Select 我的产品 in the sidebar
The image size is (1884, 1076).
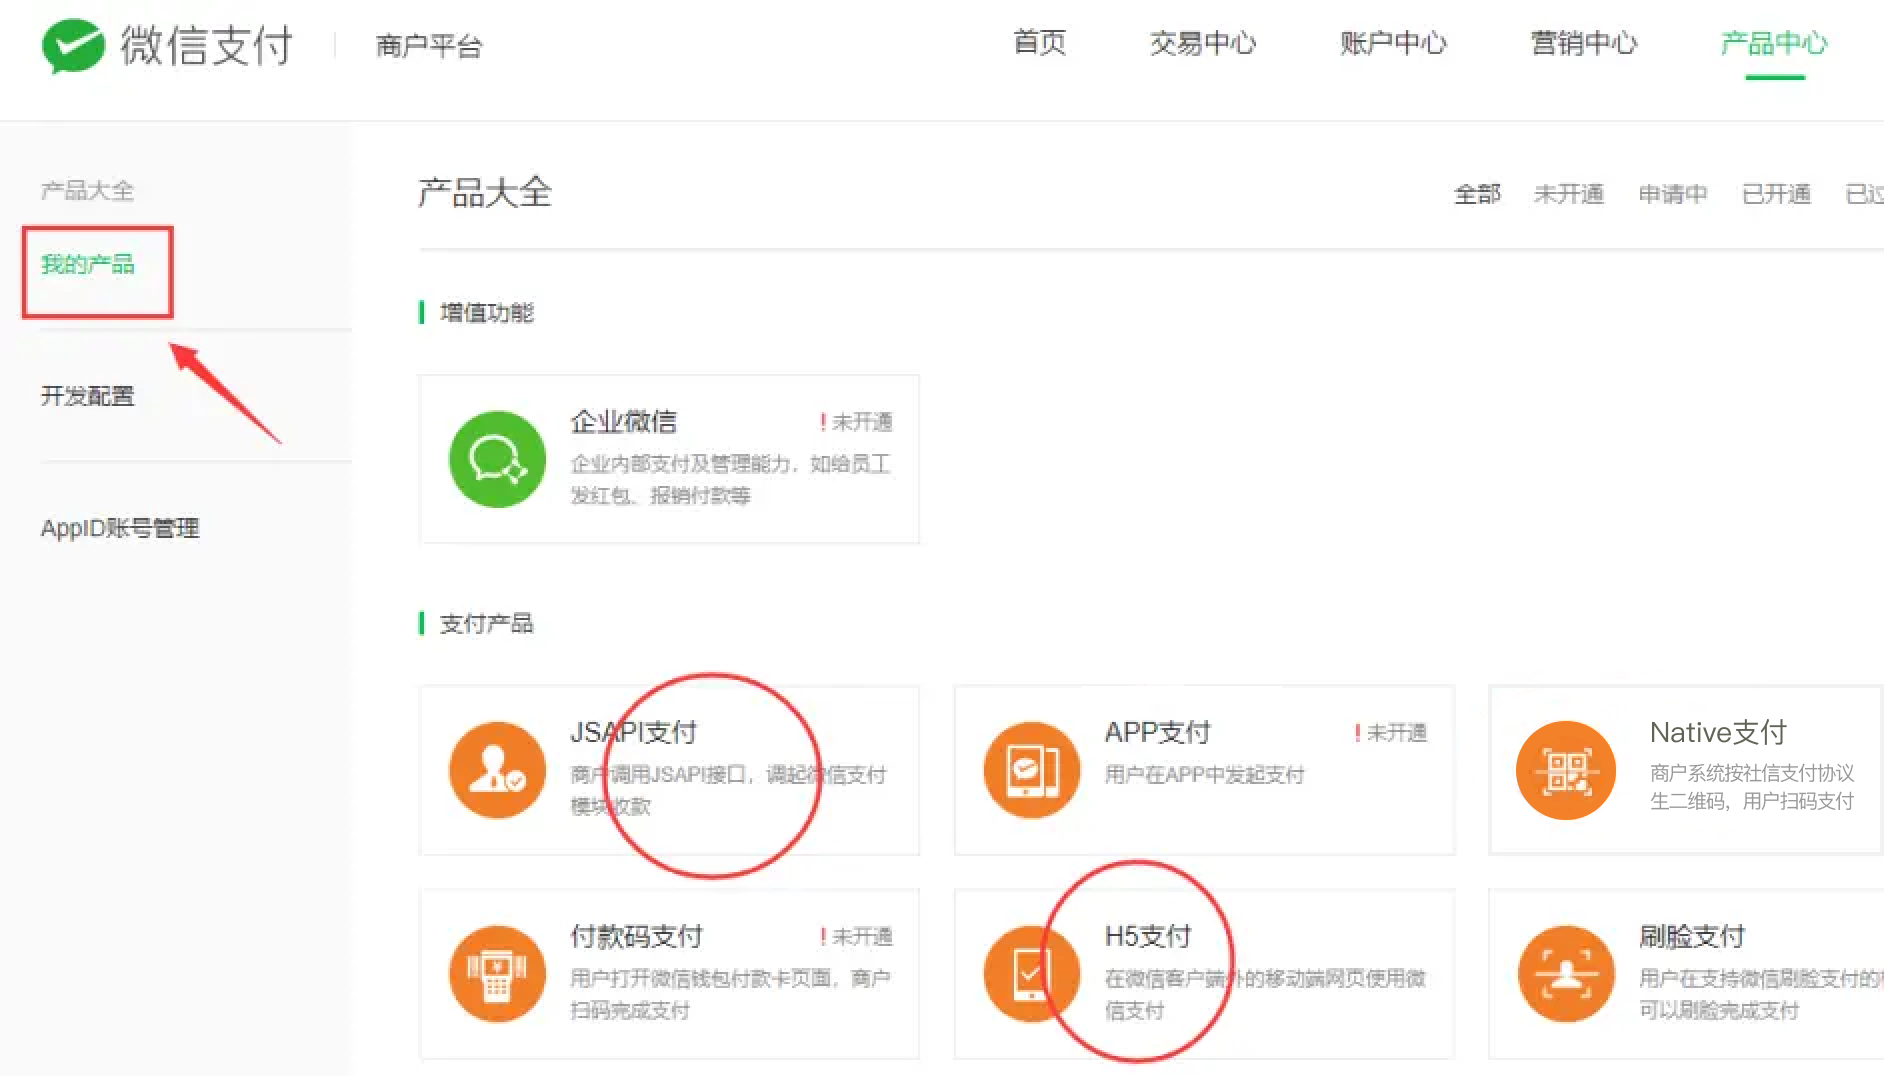point(87,264)
